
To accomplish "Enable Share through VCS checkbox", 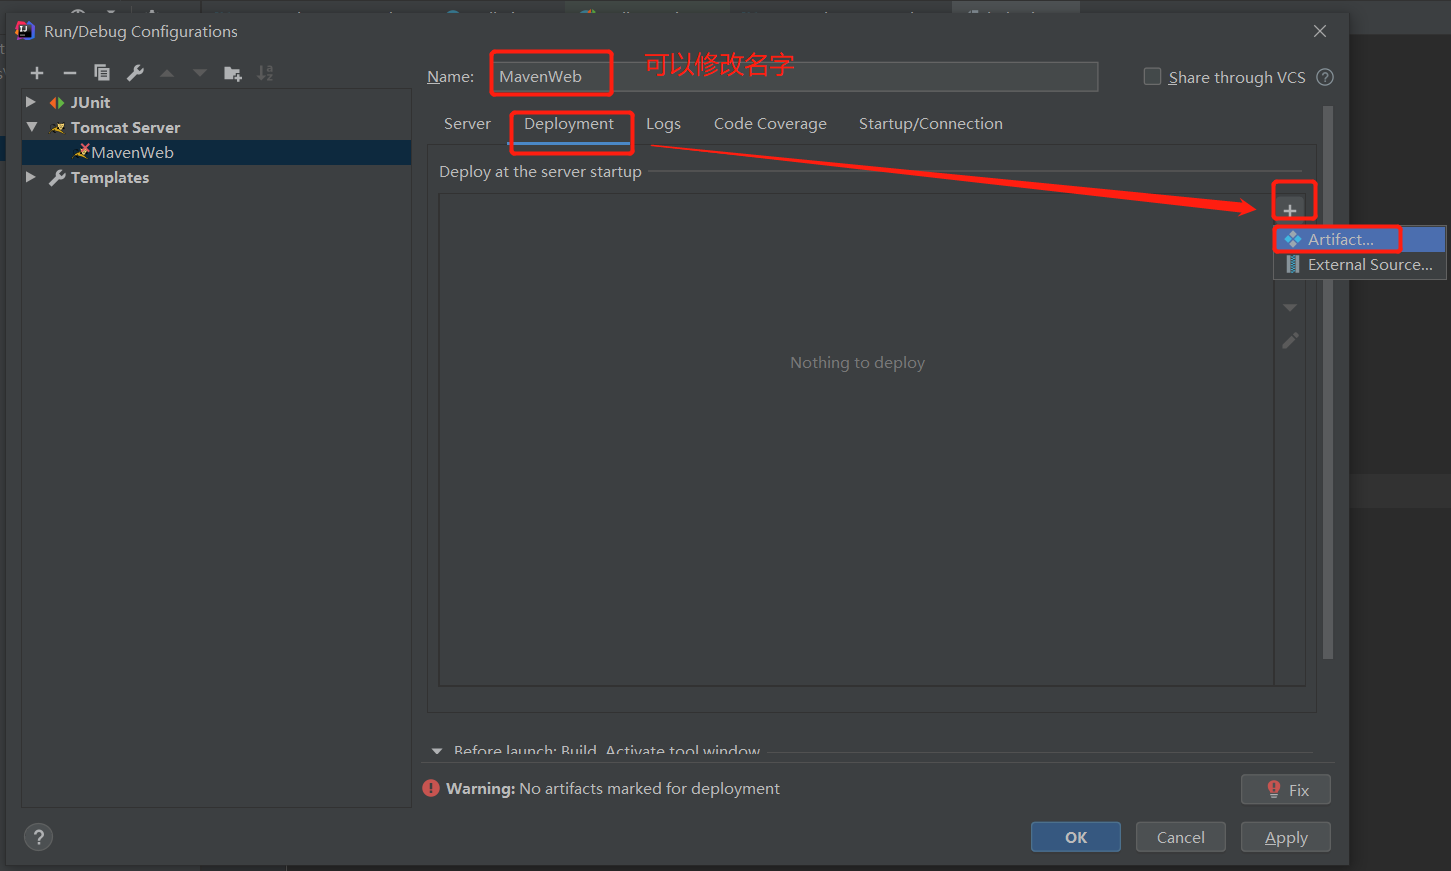I will (x=1152, y=77).
